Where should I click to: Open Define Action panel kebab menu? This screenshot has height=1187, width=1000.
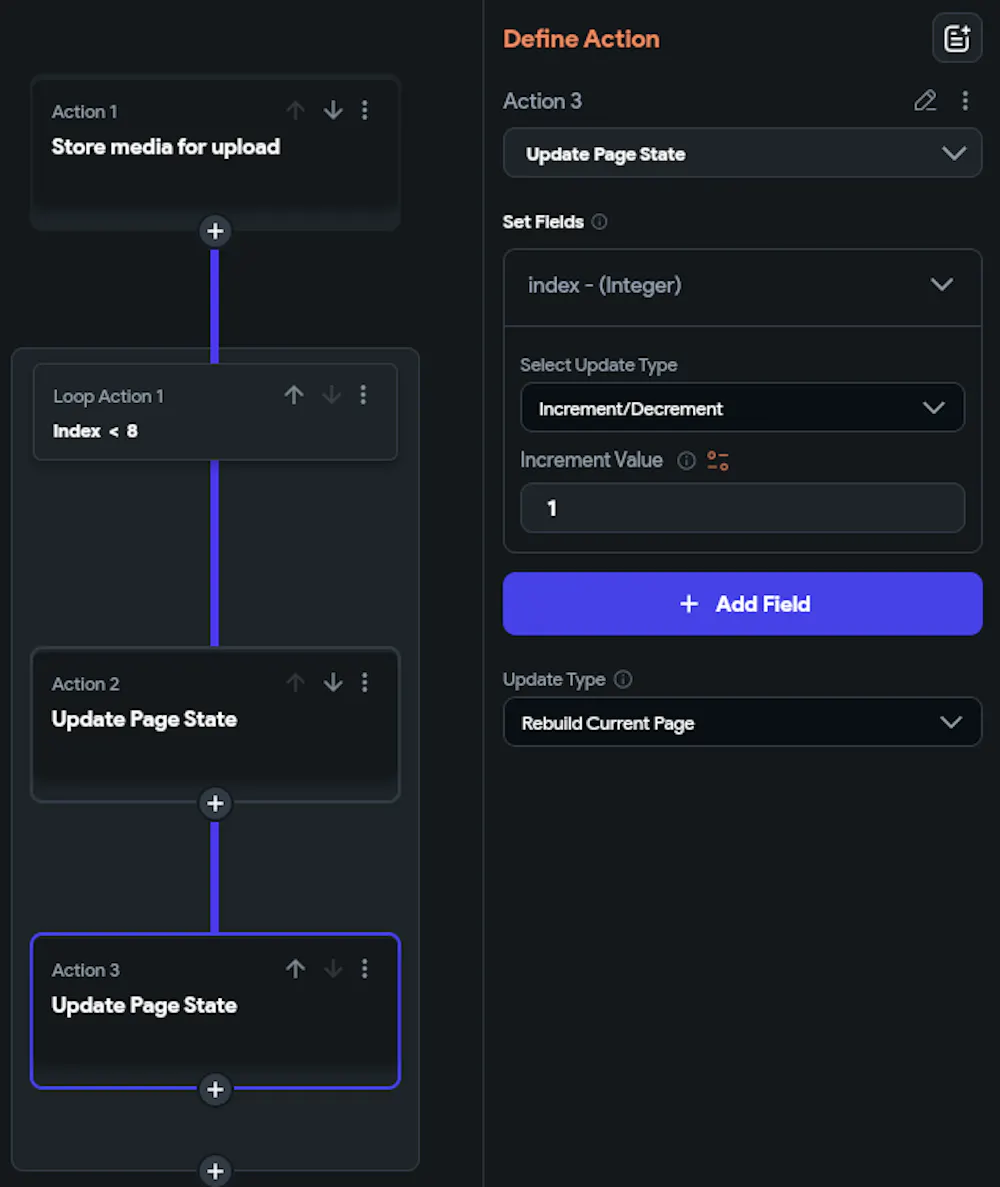(965, 101)
